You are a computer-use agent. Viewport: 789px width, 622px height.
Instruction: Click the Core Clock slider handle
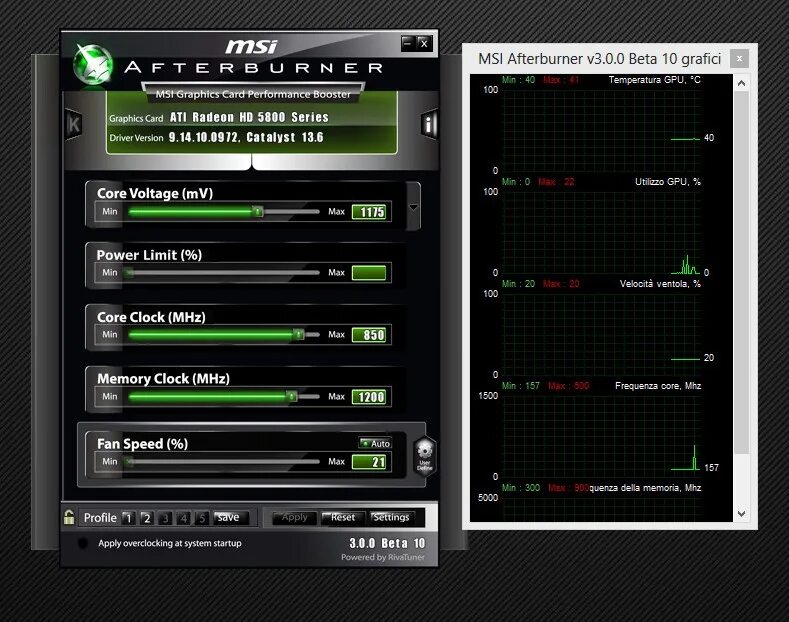pyautogui.click(x=299, y=334)
